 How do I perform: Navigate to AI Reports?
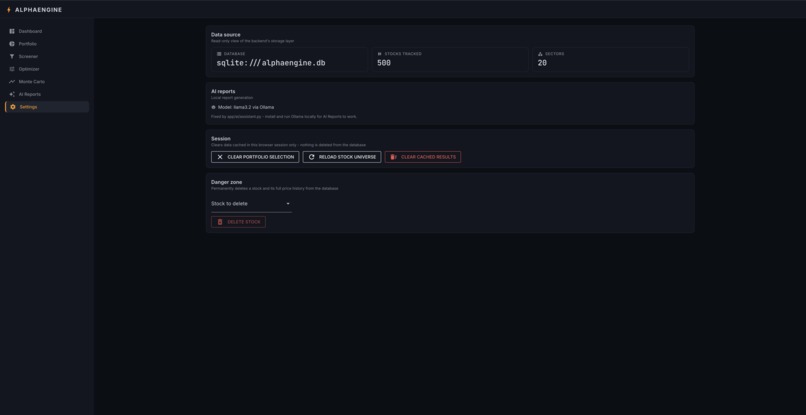[47, 94]
